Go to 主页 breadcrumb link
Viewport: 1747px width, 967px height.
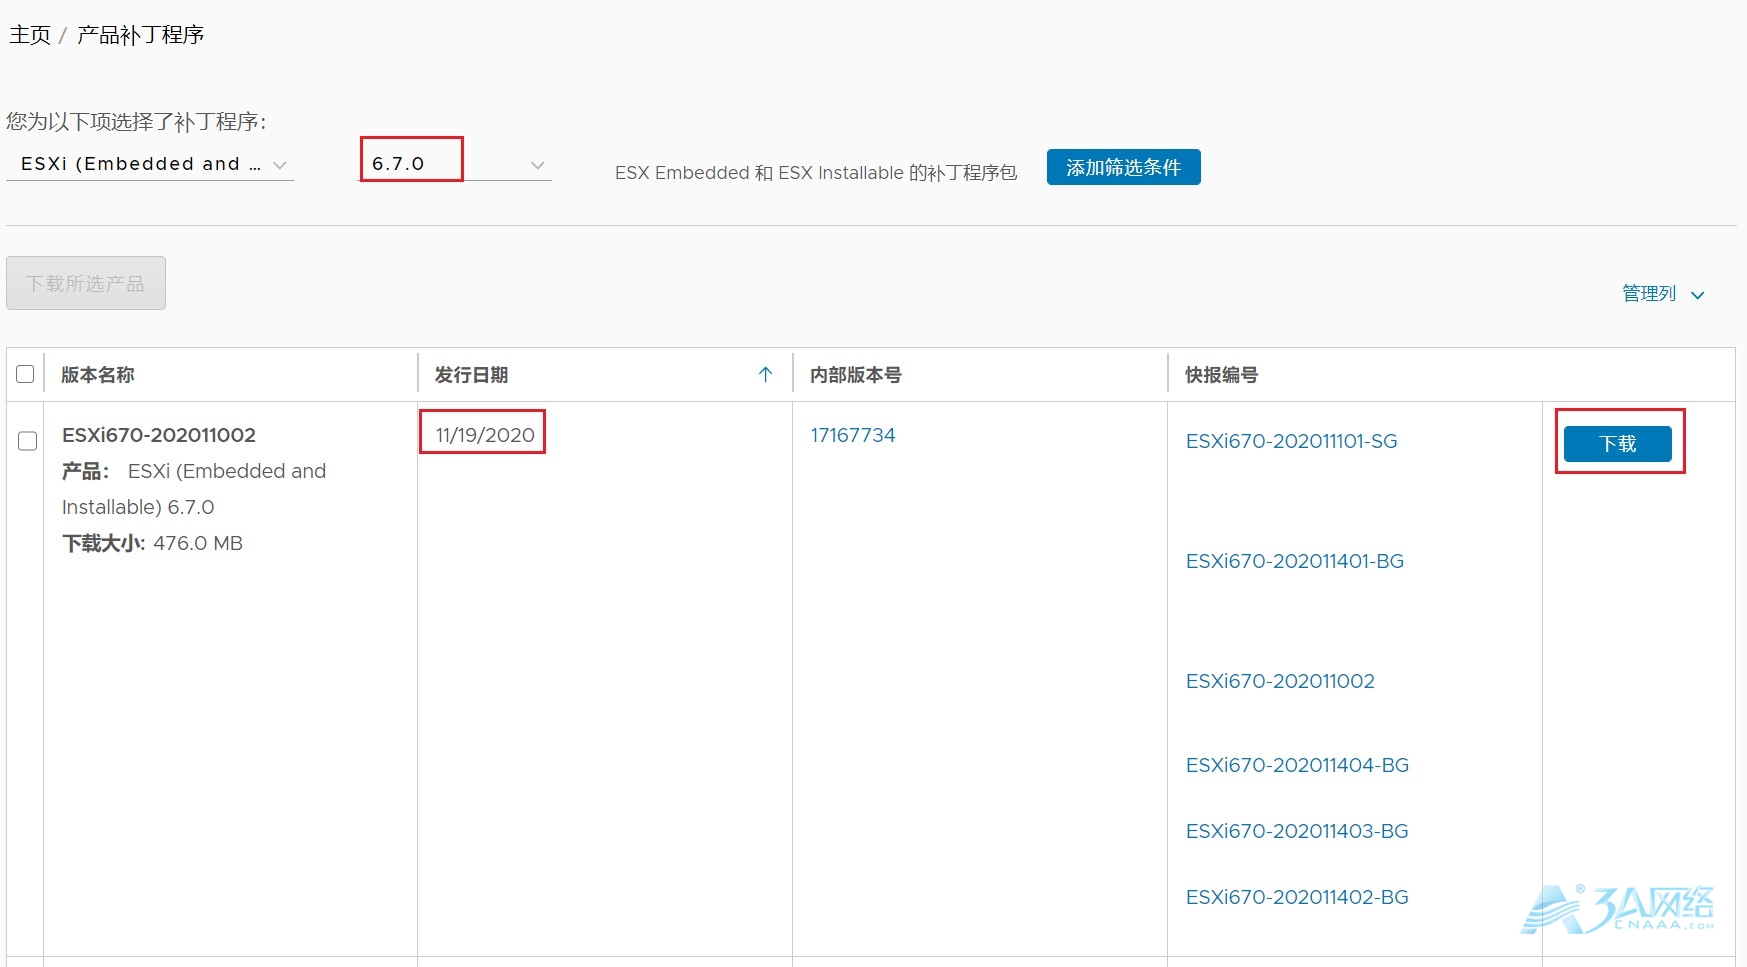pos(30,35)
